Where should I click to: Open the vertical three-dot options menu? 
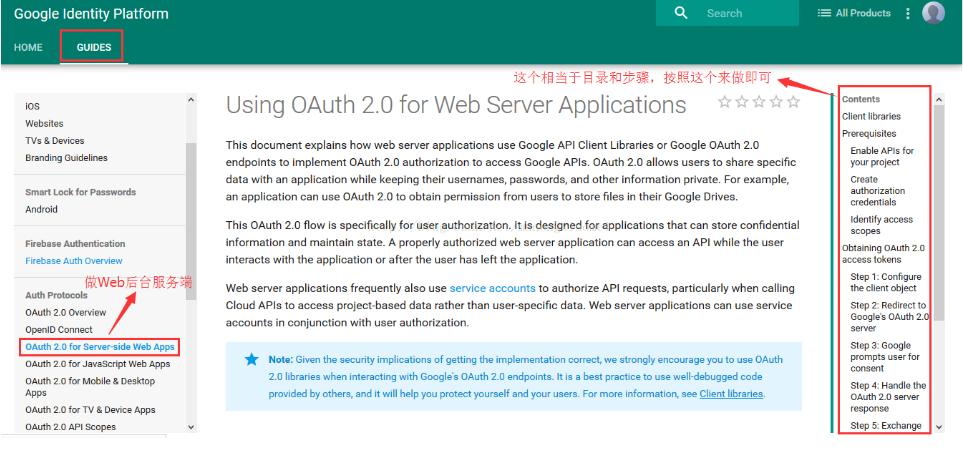(908, 13)
